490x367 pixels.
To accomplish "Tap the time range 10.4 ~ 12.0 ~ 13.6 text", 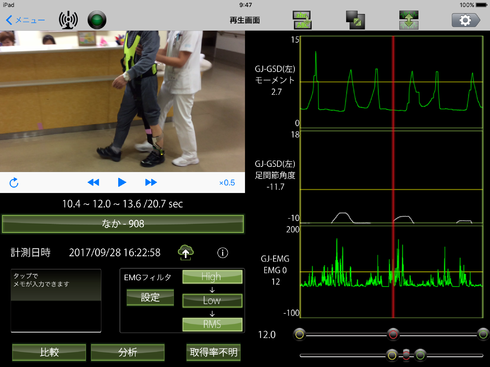I will [x=122, y=204].
